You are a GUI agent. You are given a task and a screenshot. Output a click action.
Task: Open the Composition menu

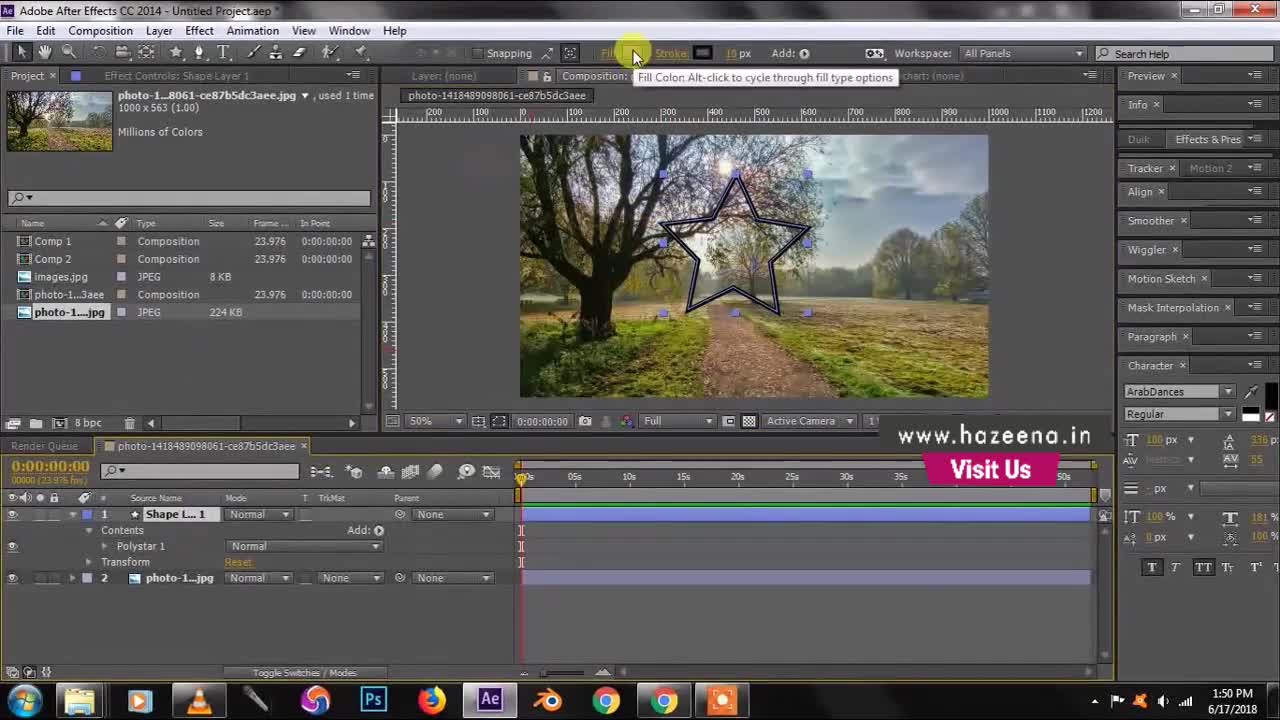click(100, 31)
